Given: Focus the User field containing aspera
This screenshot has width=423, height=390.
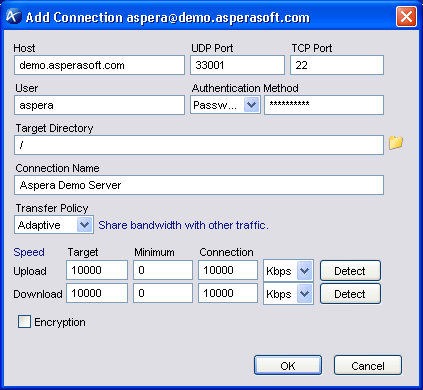Looking at the screenshot, I should (x=99, y=105).
